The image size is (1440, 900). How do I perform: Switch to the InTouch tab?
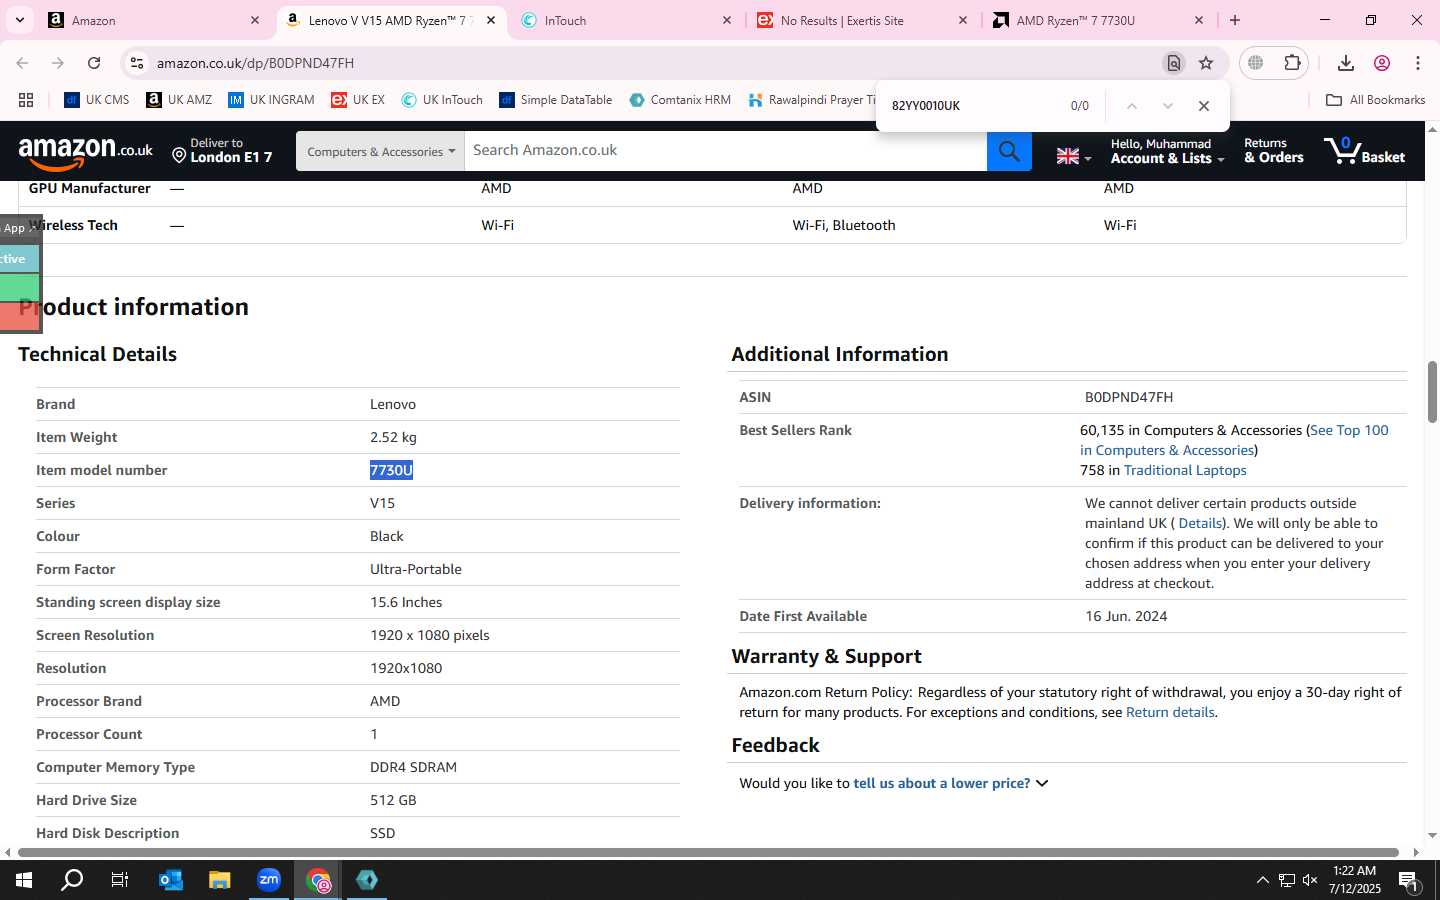(x=626, y=20)
